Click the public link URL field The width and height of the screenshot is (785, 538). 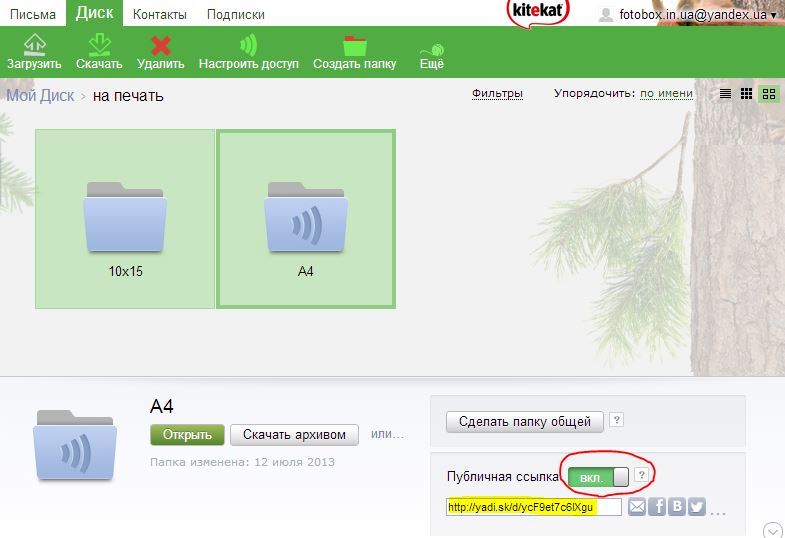pyautogui.click(x=534, y=507)
